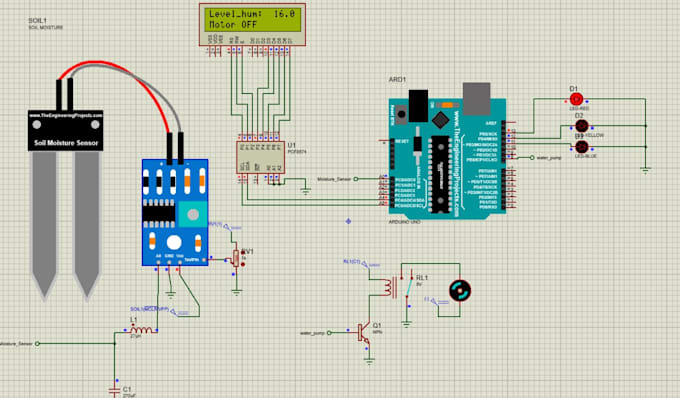Click the USB port on Arduino board
The image size is (680, 398).
(476, 99)
